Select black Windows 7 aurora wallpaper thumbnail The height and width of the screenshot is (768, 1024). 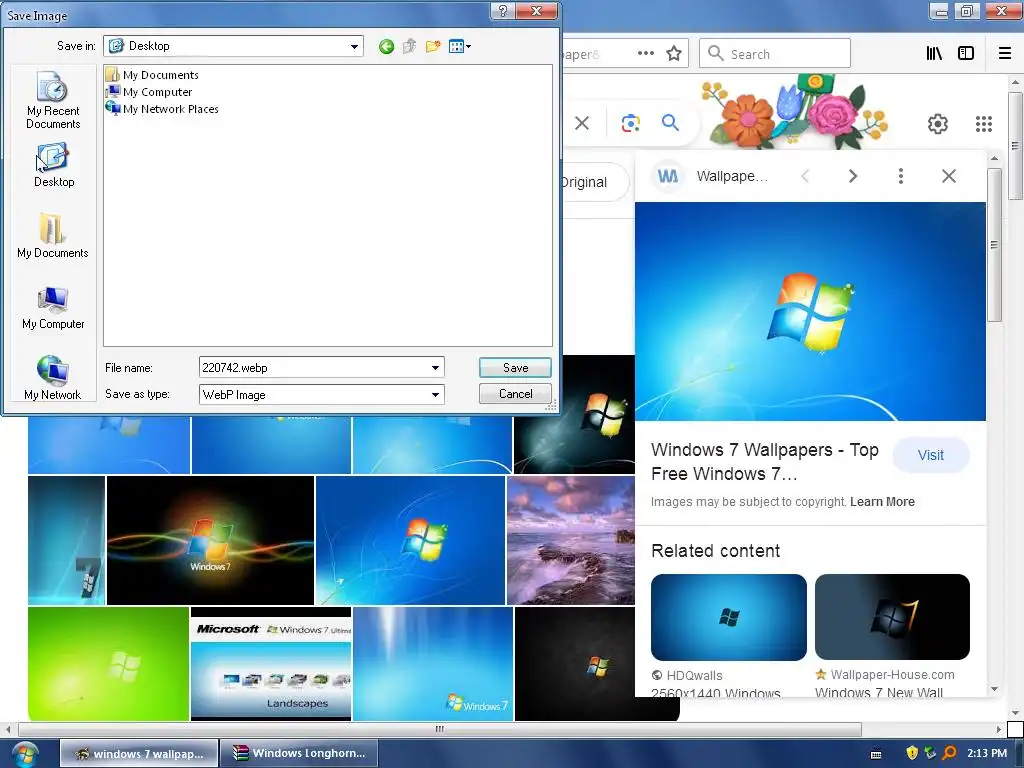click(210, 541)
